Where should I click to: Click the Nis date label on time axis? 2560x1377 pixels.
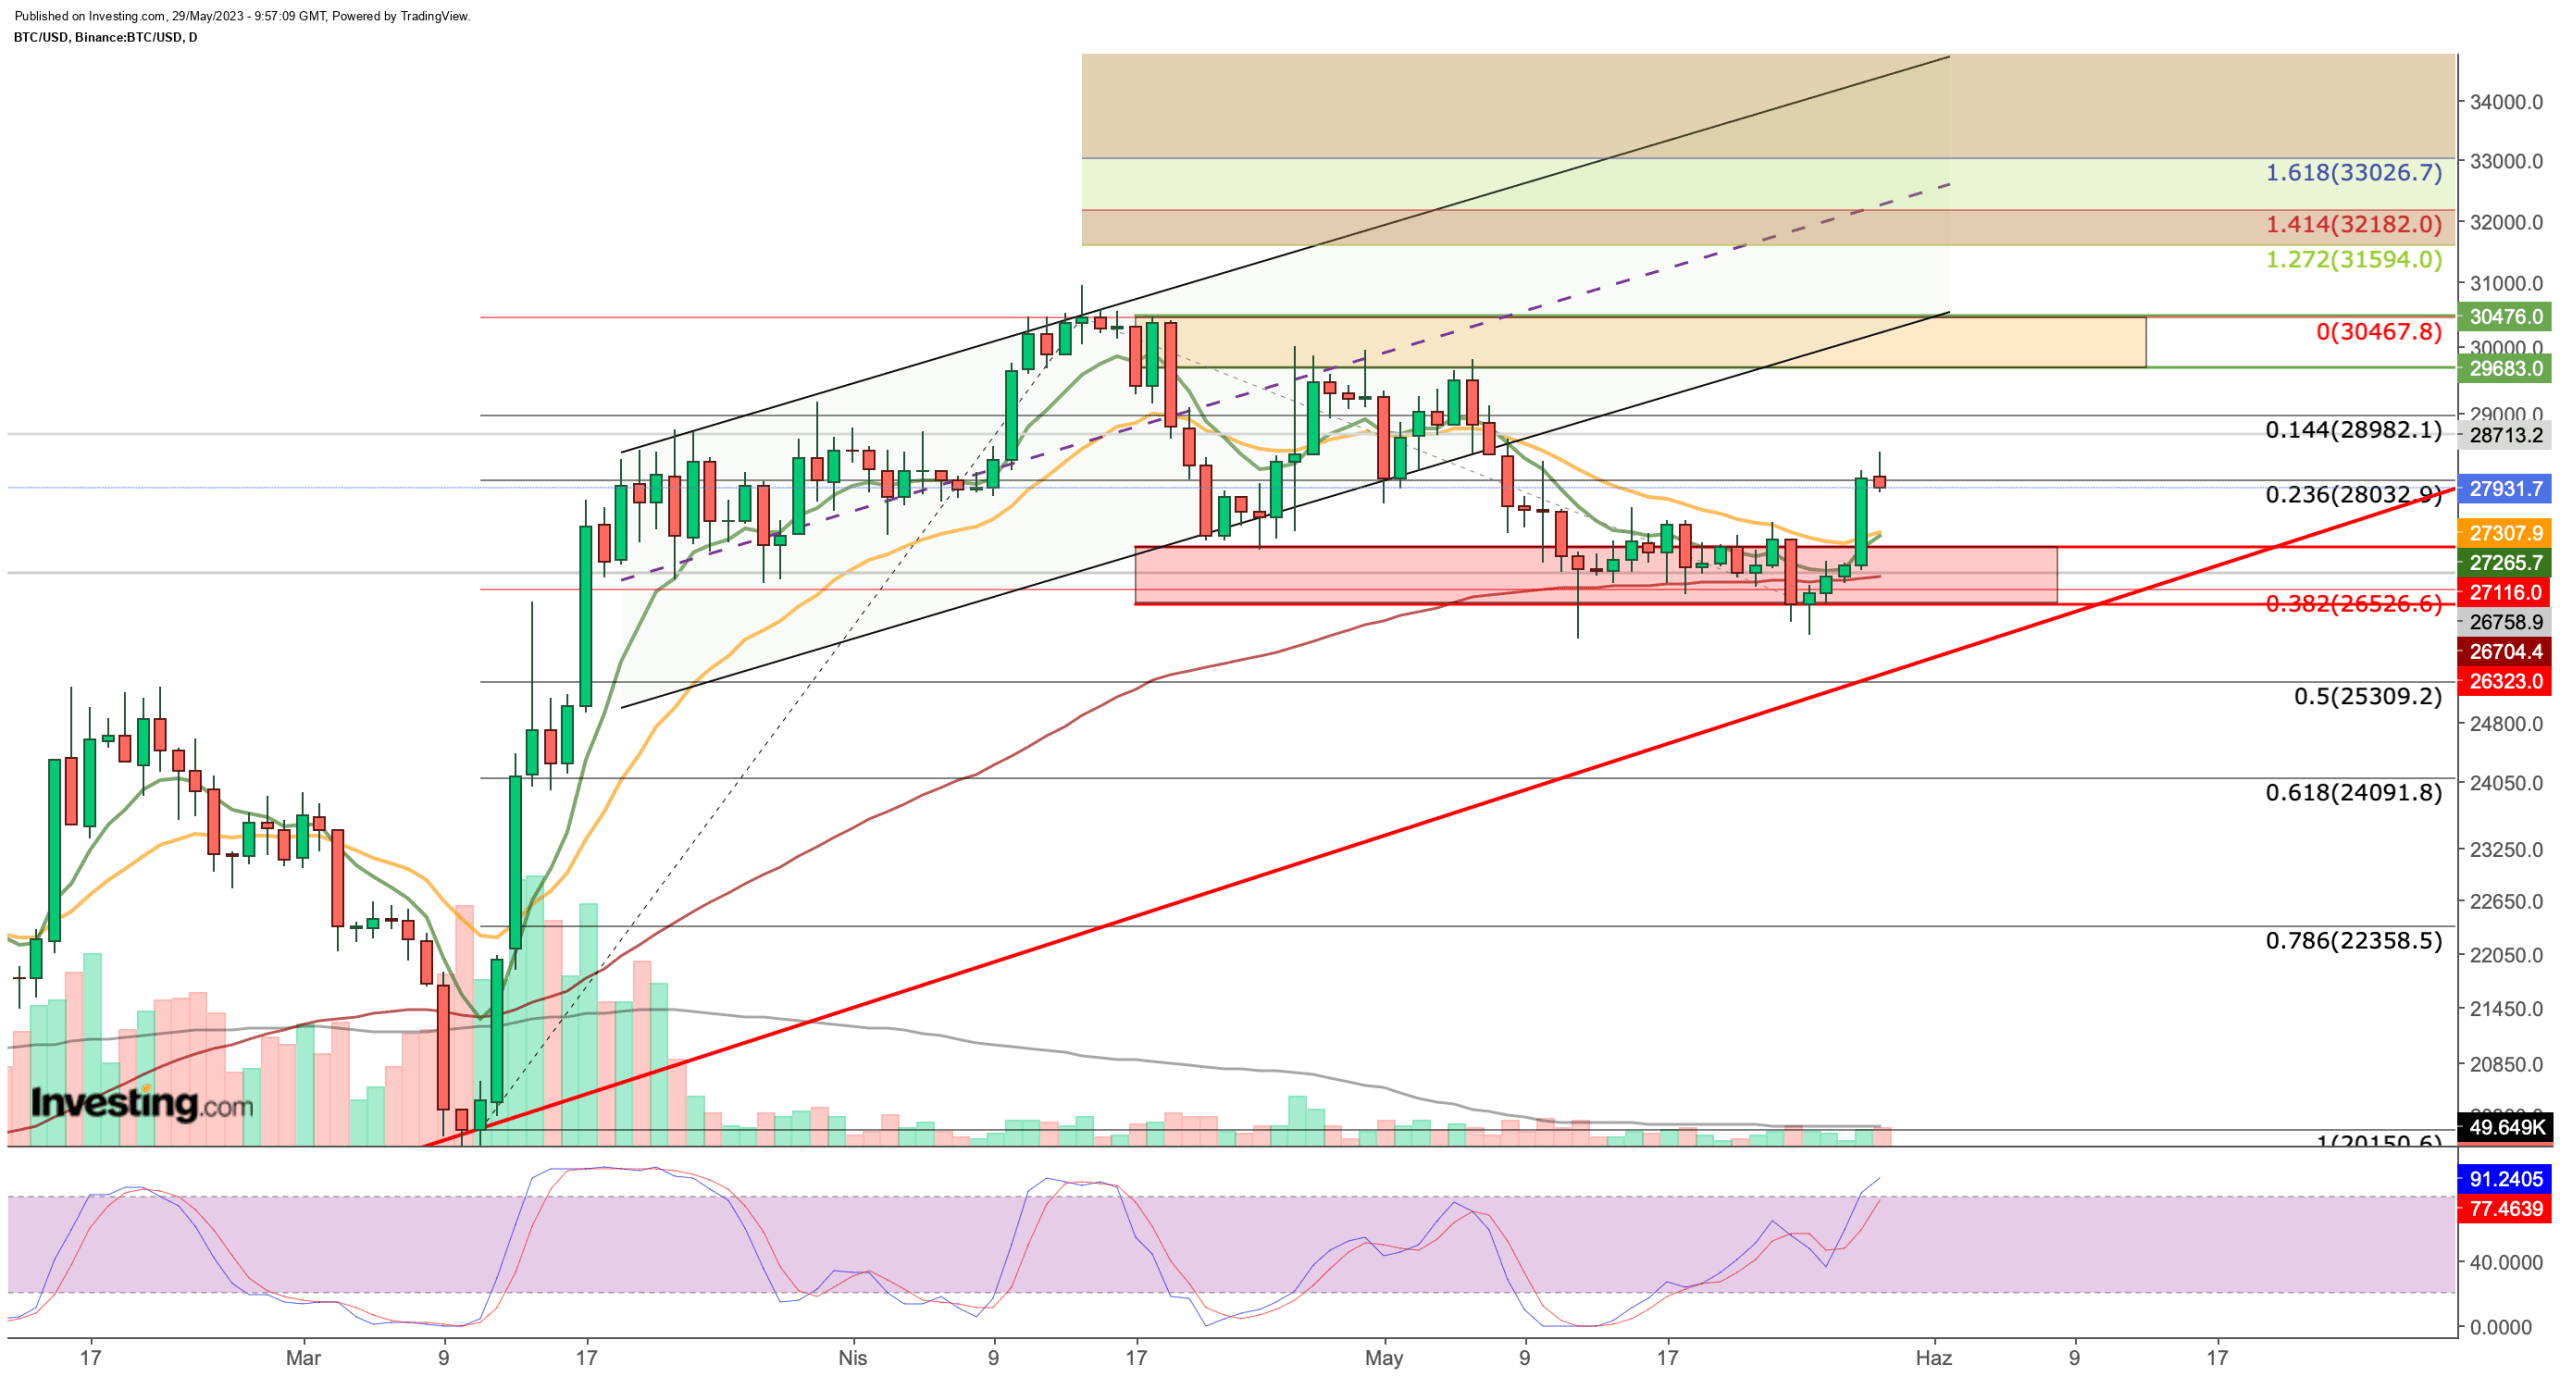click(852, 1357)
